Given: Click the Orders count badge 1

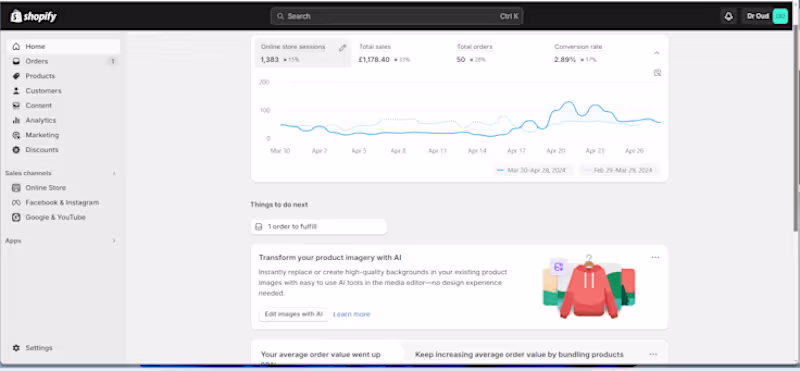Looking at the screenshot, I should (113, 61).
